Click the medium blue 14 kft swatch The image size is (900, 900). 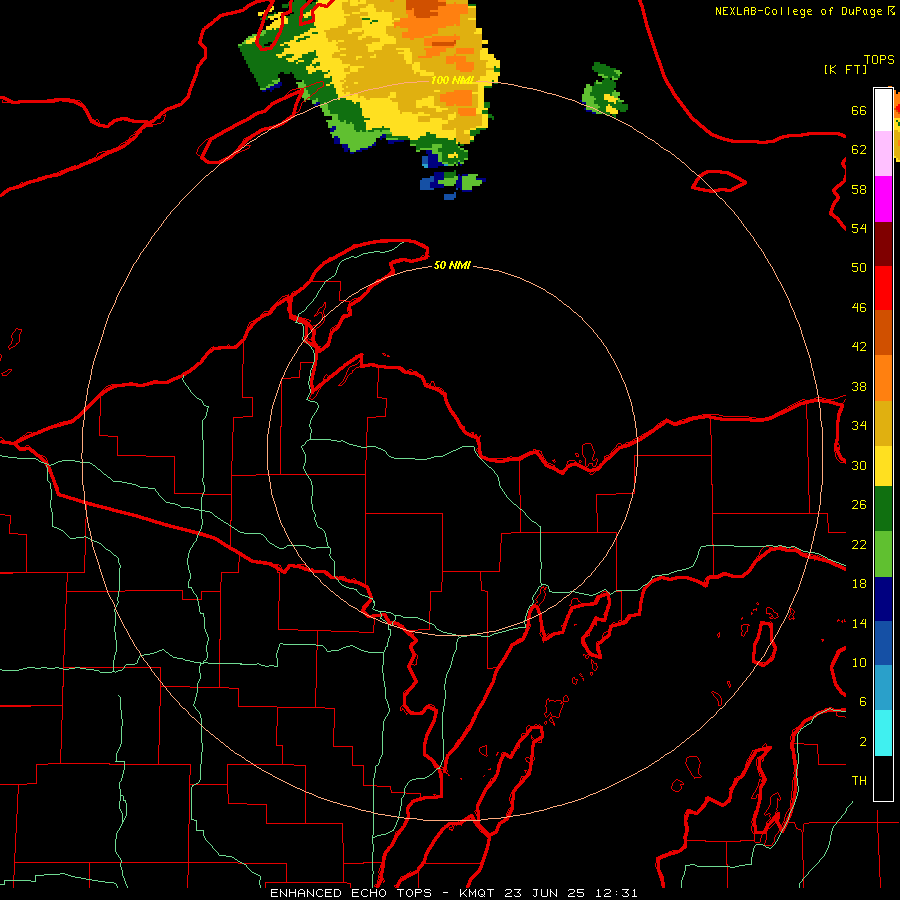(883, 643)
